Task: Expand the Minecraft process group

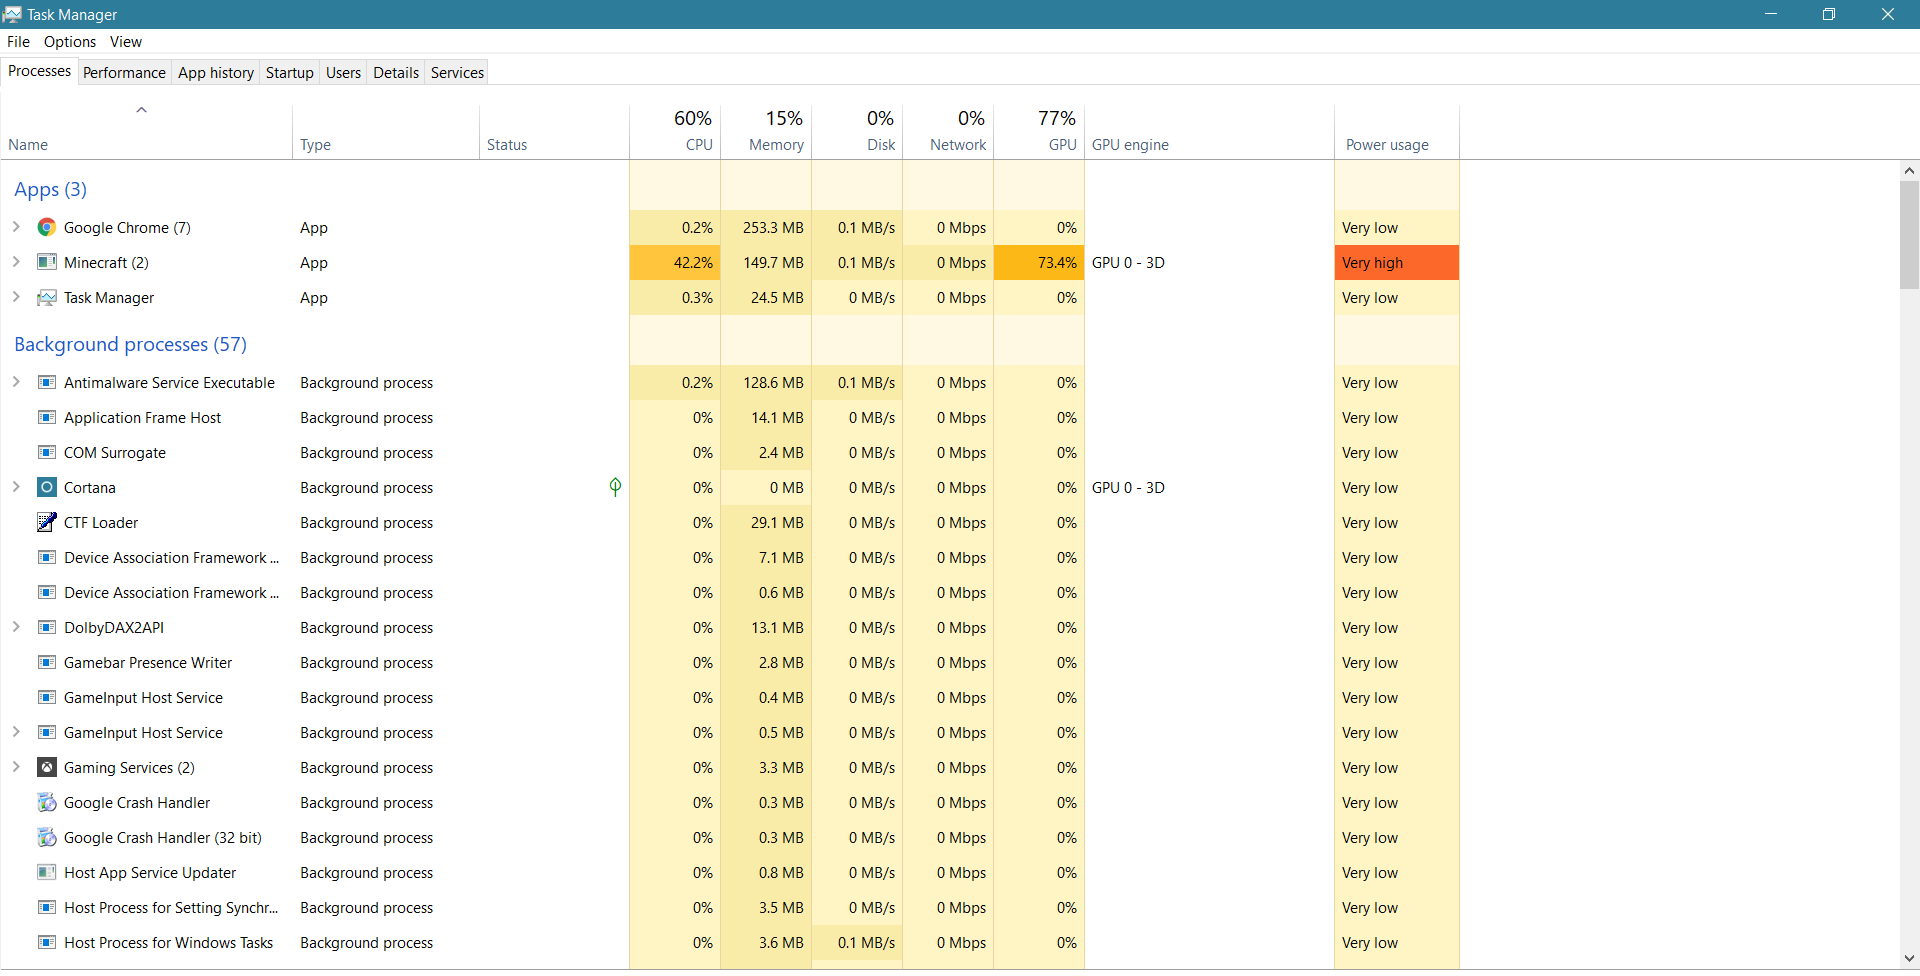Action: [16, 263]
